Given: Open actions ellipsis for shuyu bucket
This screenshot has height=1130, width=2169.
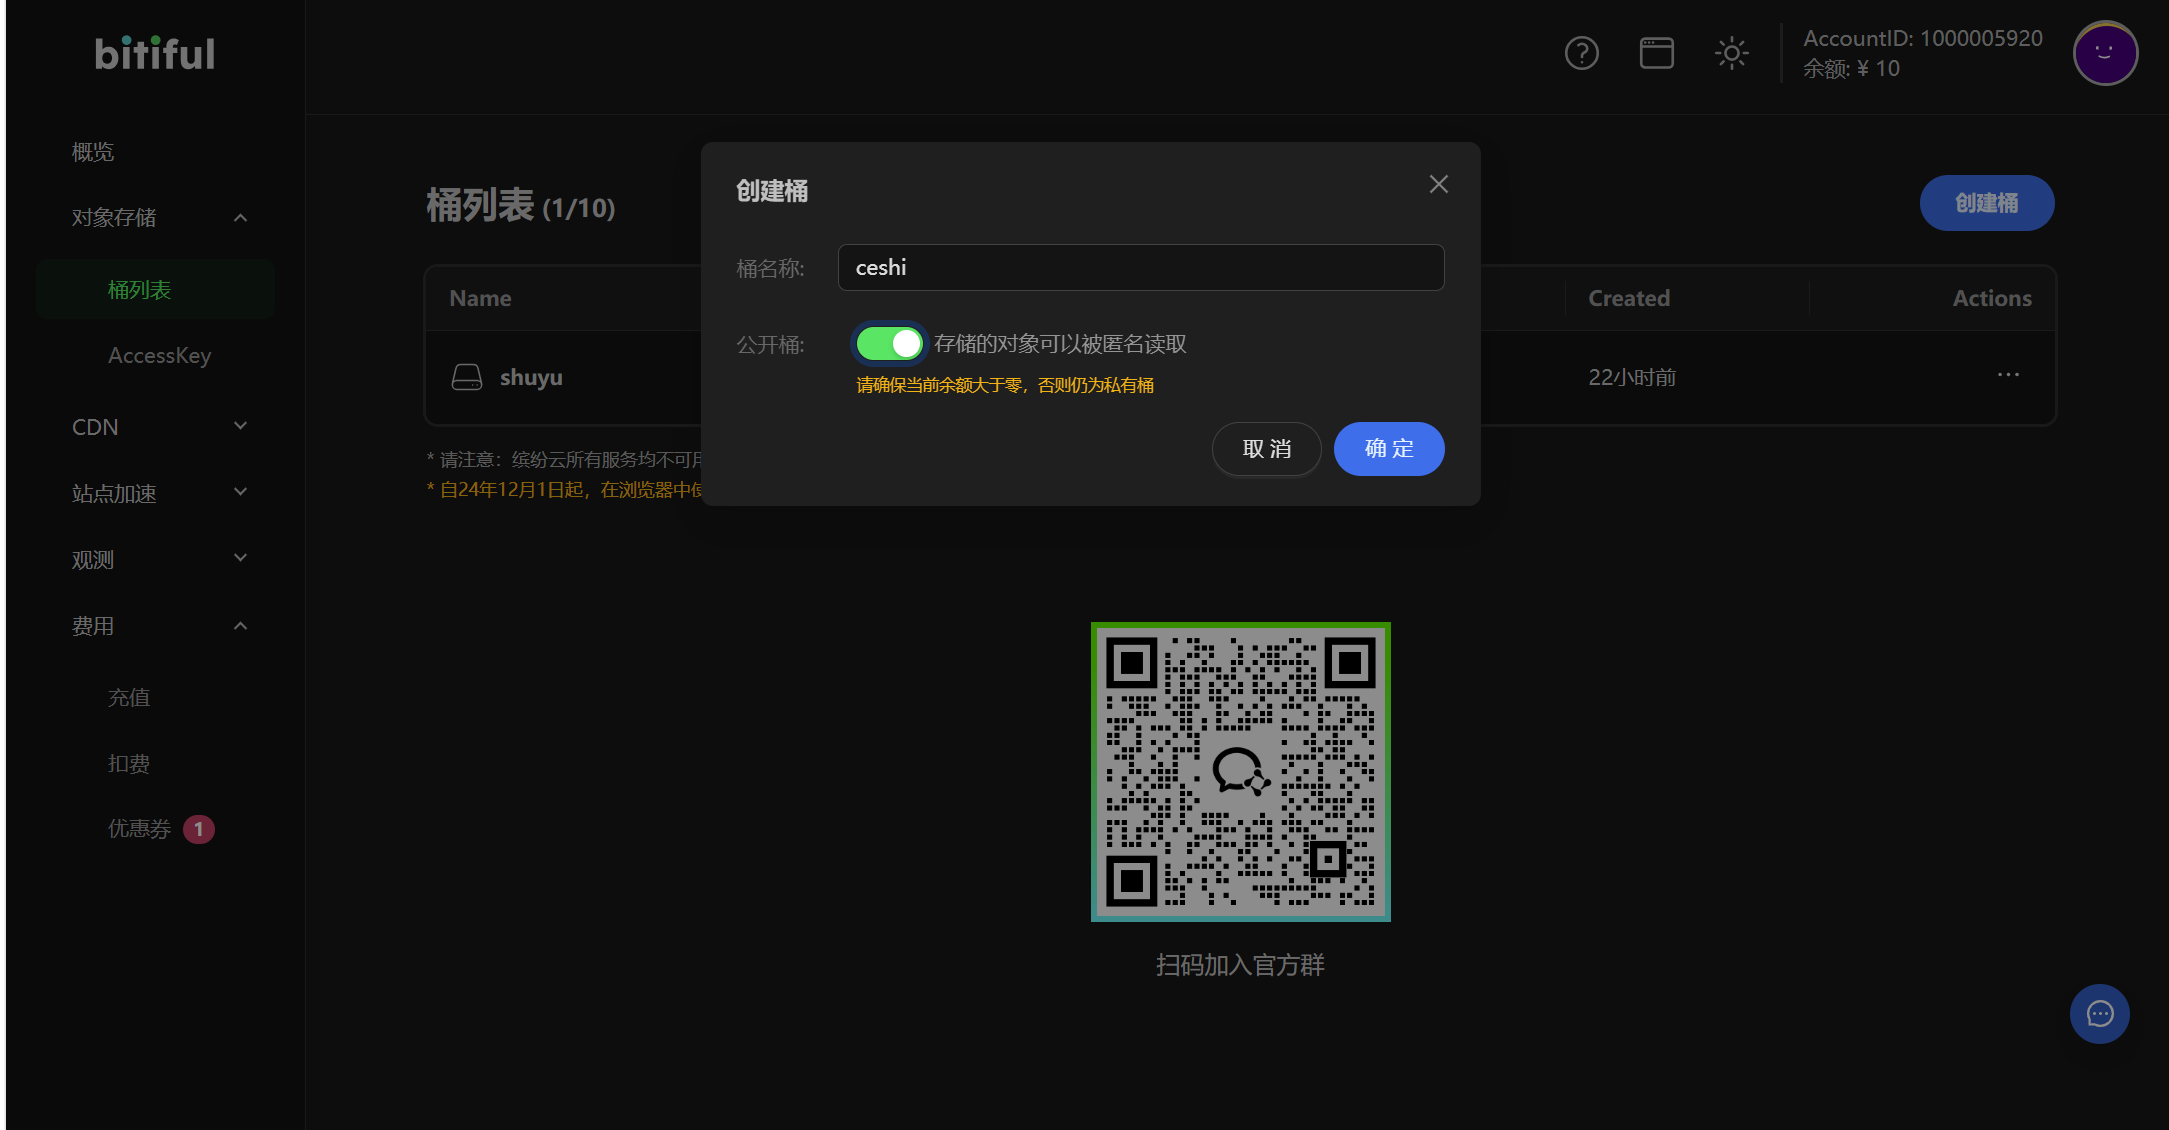Looking at the screenshot, I should pyautogui.click(x=2008, y=375).
